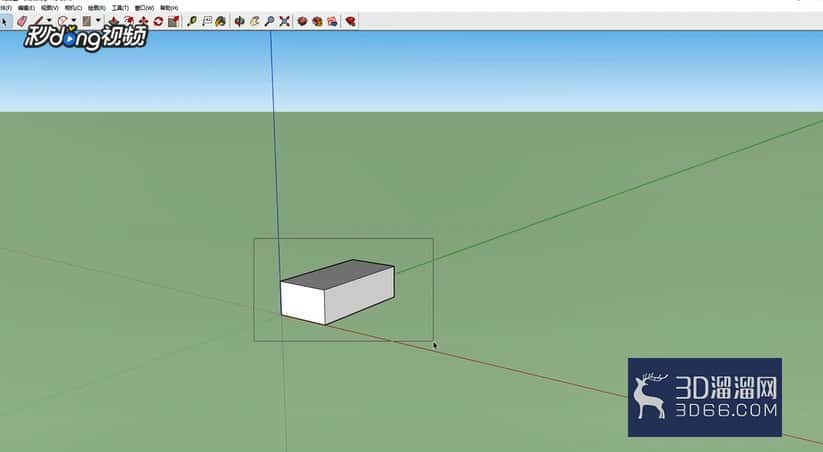Select the Line pencil tool
The height and width of the screenshot is (452, 823).
38,22
